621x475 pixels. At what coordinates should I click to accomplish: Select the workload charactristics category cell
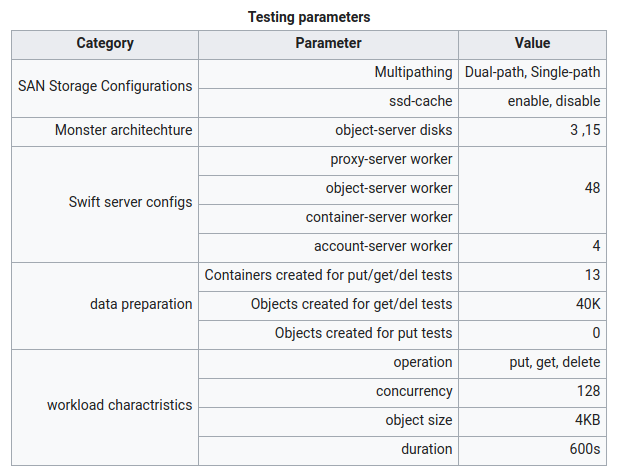pos(120,405)
